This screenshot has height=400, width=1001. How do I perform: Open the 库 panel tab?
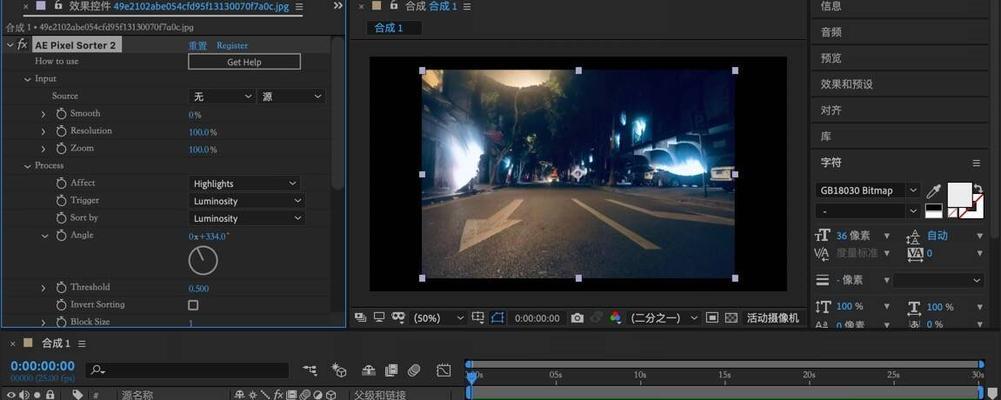coord(825,137)
